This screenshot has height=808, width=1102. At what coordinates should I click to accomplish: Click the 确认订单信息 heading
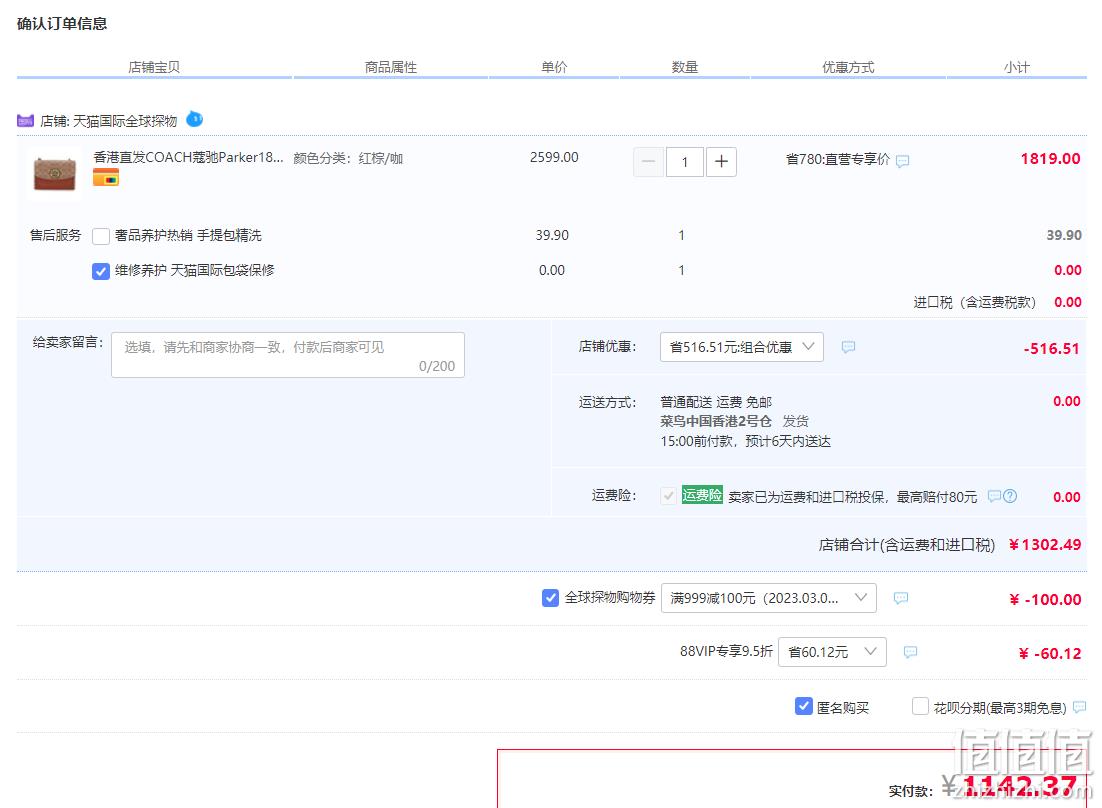pyautogui.click(x=62, y=24)
